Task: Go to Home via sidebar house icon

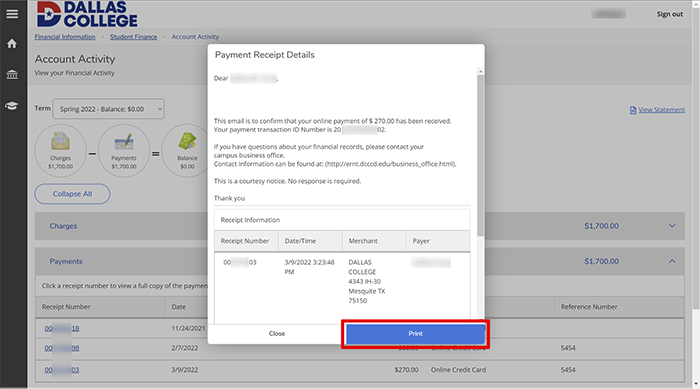Action: point(12,43)
